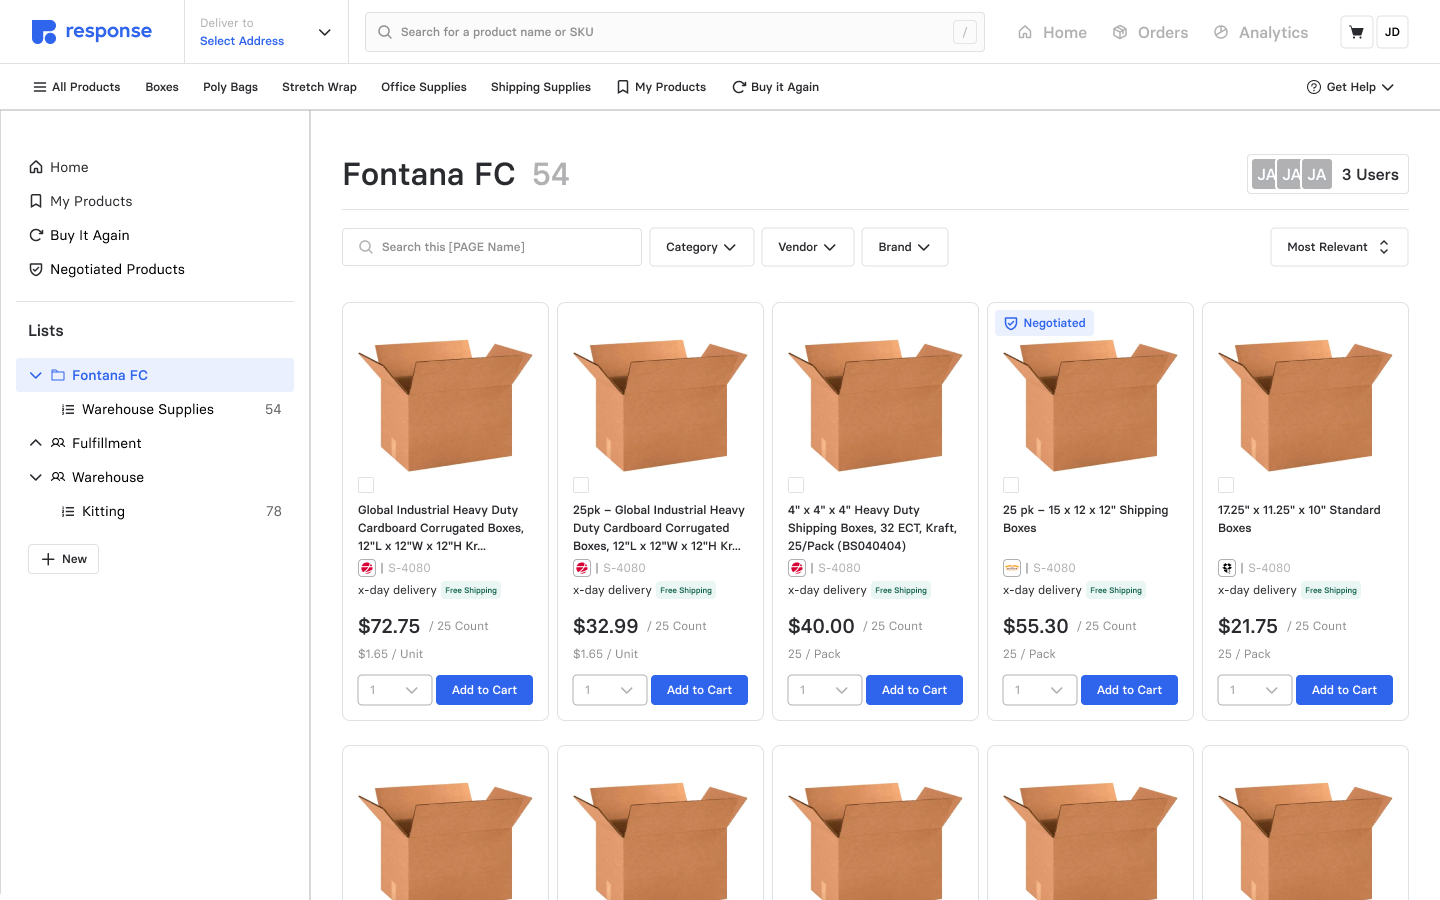This screenshot has height=900, width=1440.
Task: Go to Home in top navigation
Action: tap(1052, 32)
